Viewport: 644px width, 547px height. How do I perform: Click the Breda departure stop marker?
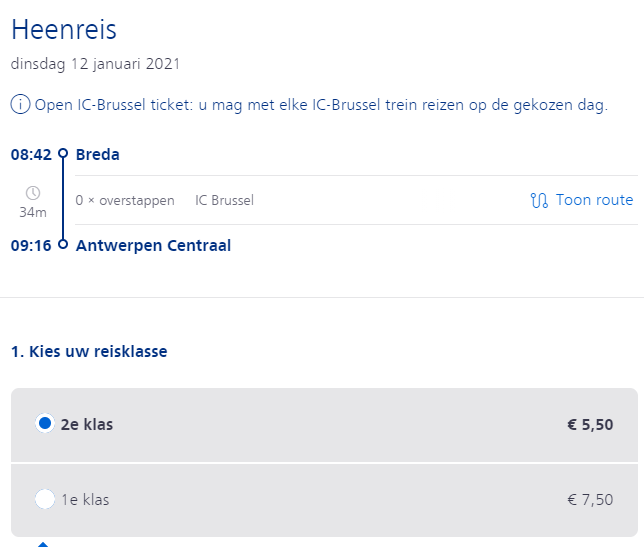(x=63, y=154)
